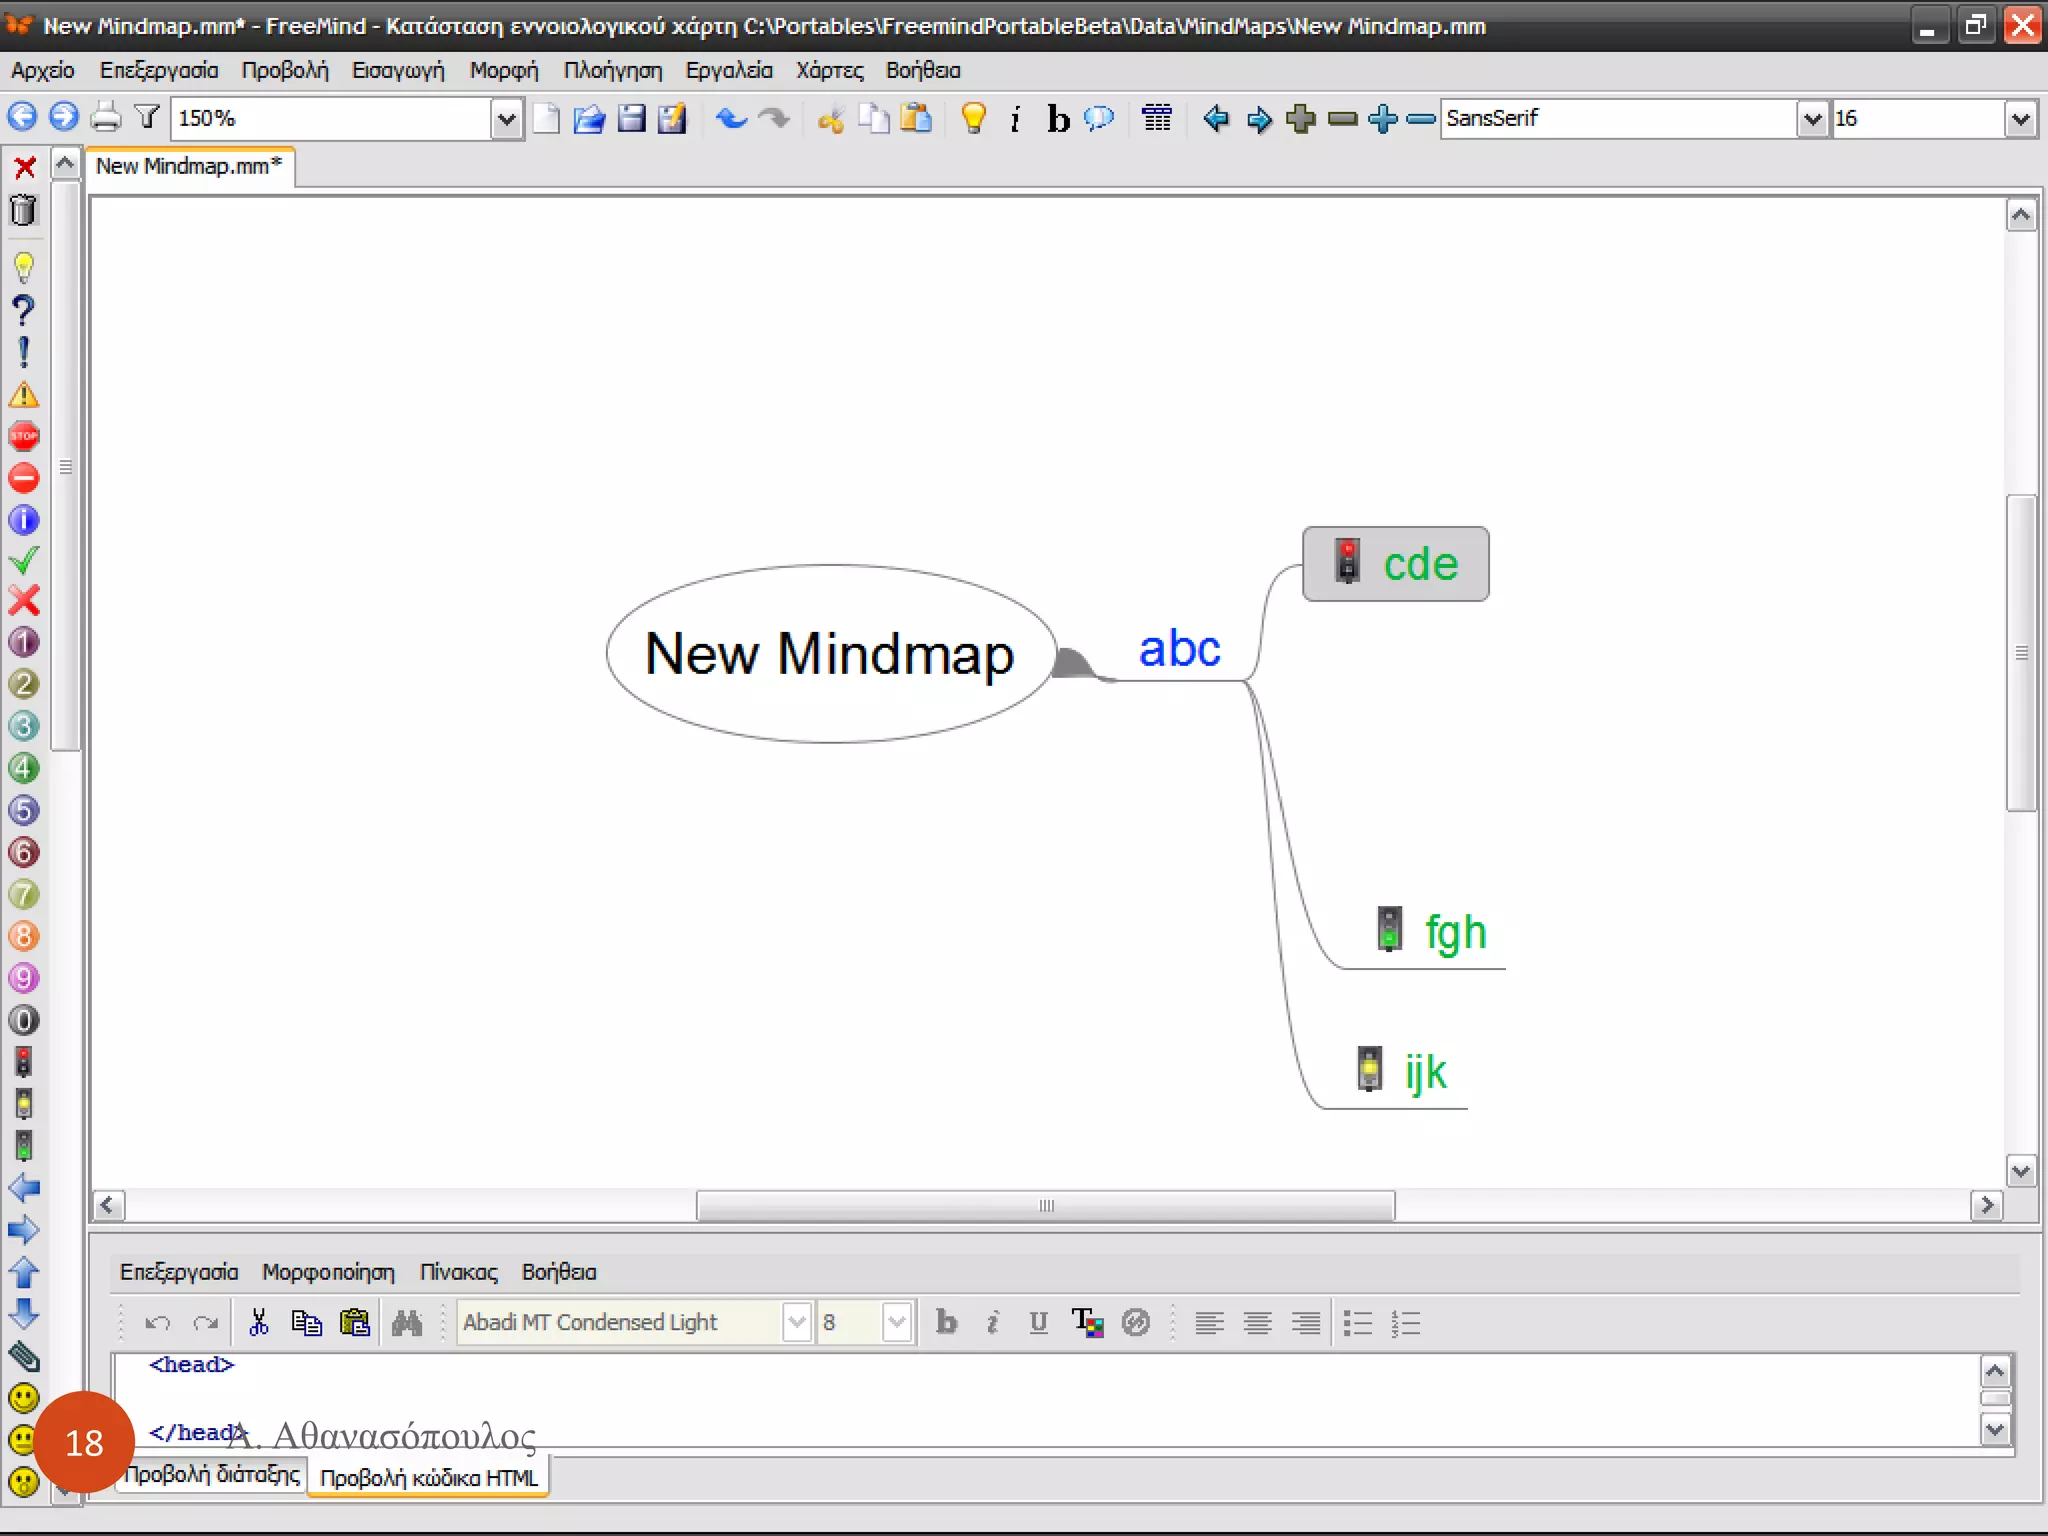The height and width of the screenshot is (1536, 2048).
Task: Click the green checkmark icon in sidebar
Action: point(24,561)
